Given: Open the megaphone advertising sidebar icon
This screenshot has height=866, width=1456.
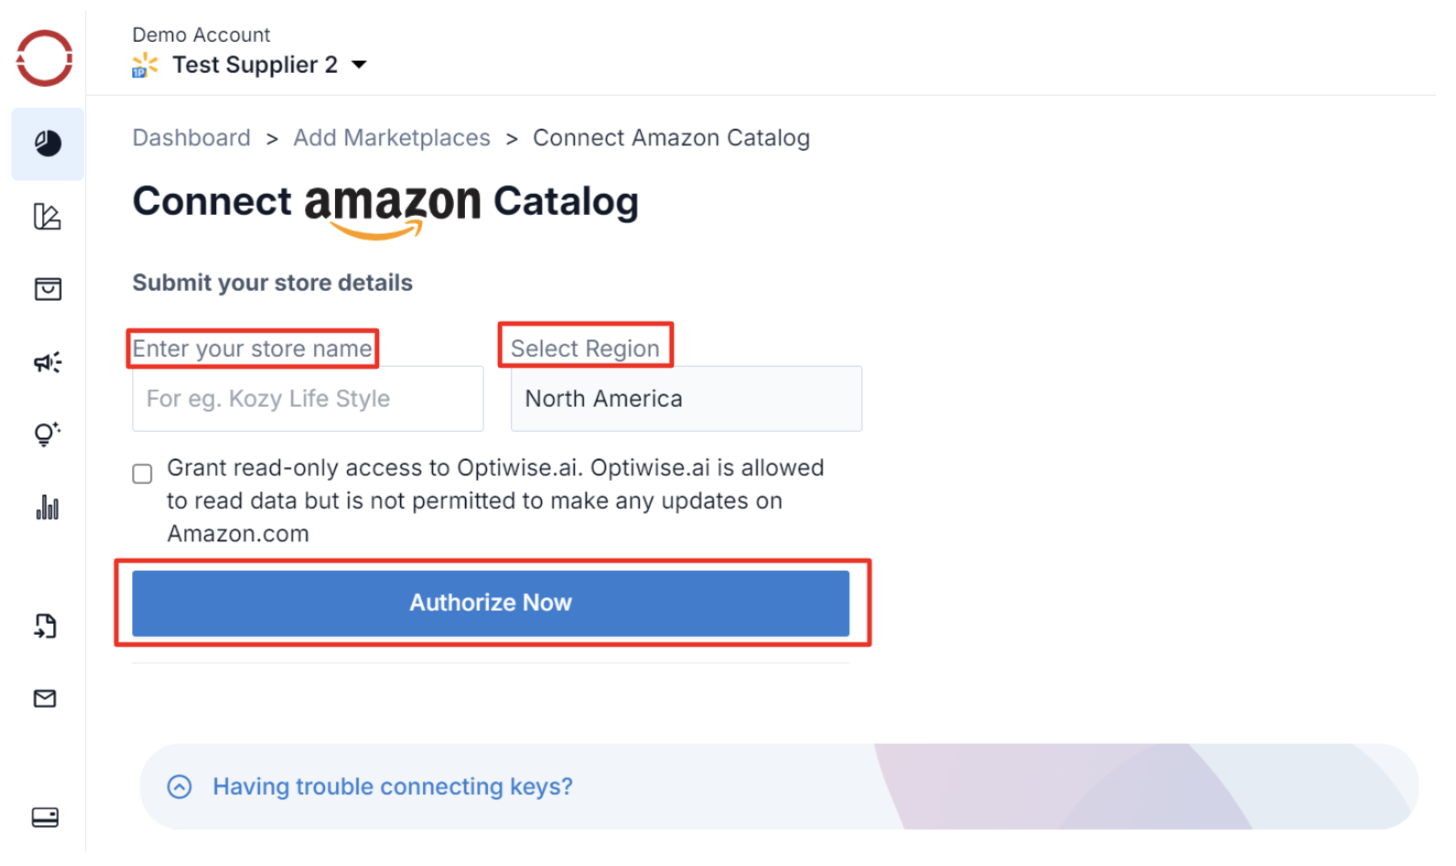Looking at the screenshot, I should [47, 362].
